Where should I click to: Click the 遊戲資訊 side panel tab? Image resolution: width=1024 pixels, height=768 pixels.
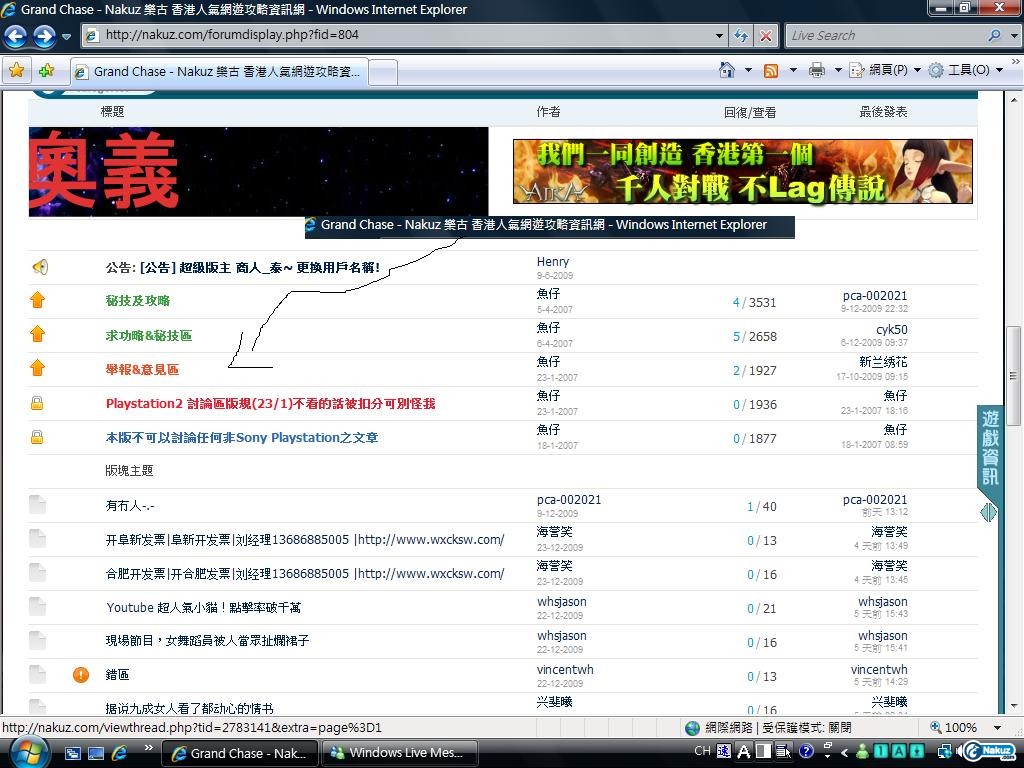tap(989, 448)
